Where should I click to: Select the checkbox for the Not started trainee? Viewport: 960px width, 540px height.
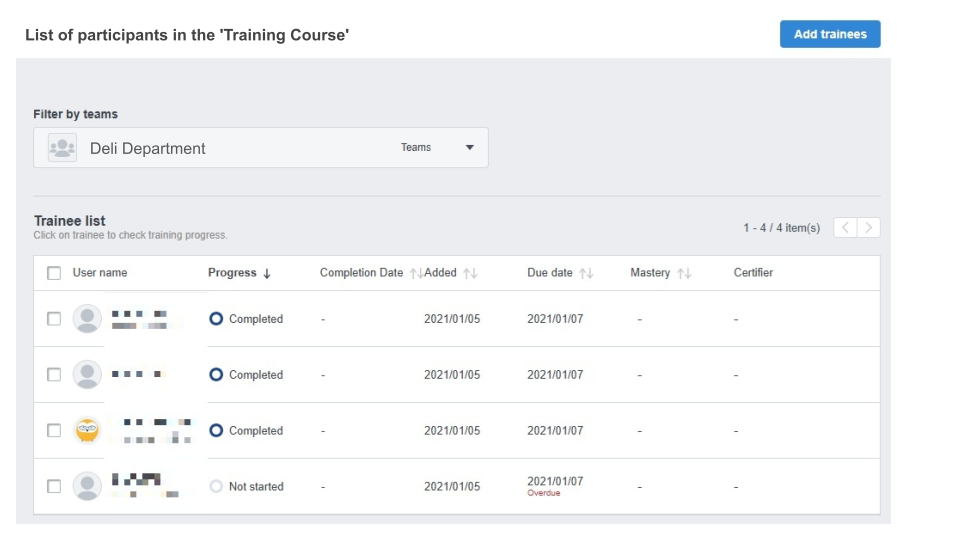[x=54, y=487]
